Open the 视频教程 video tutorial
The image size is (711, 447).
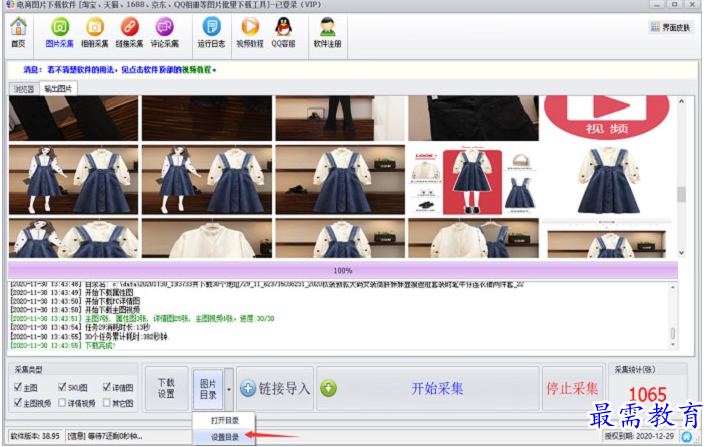(250, 32)
